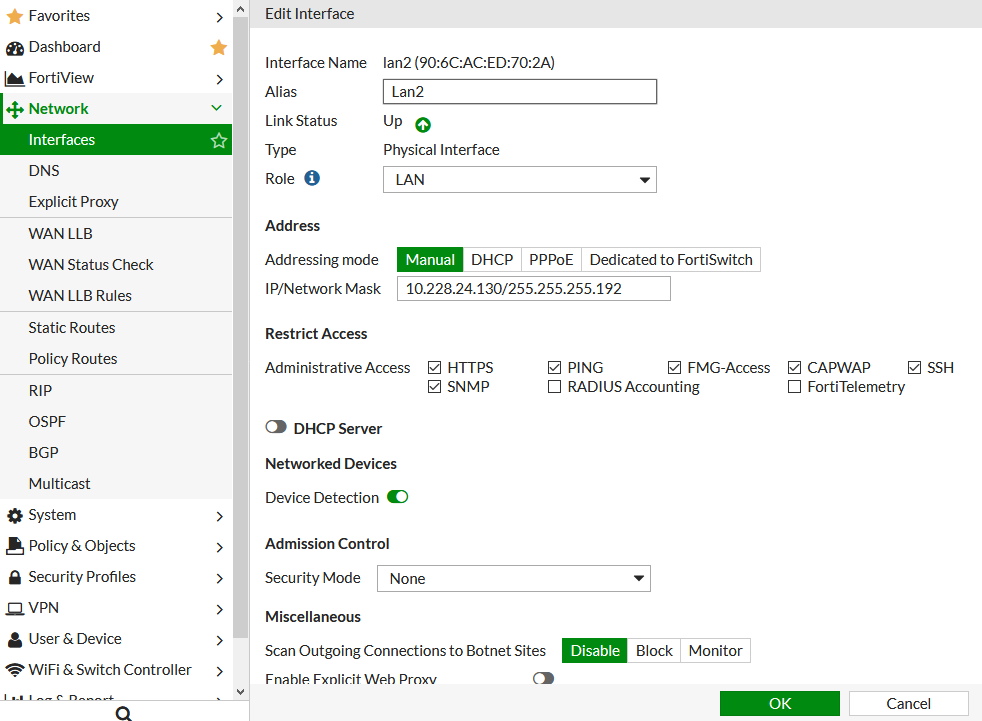Click the System gear icon
Screen dimensions: 982x721
point(14,516)
